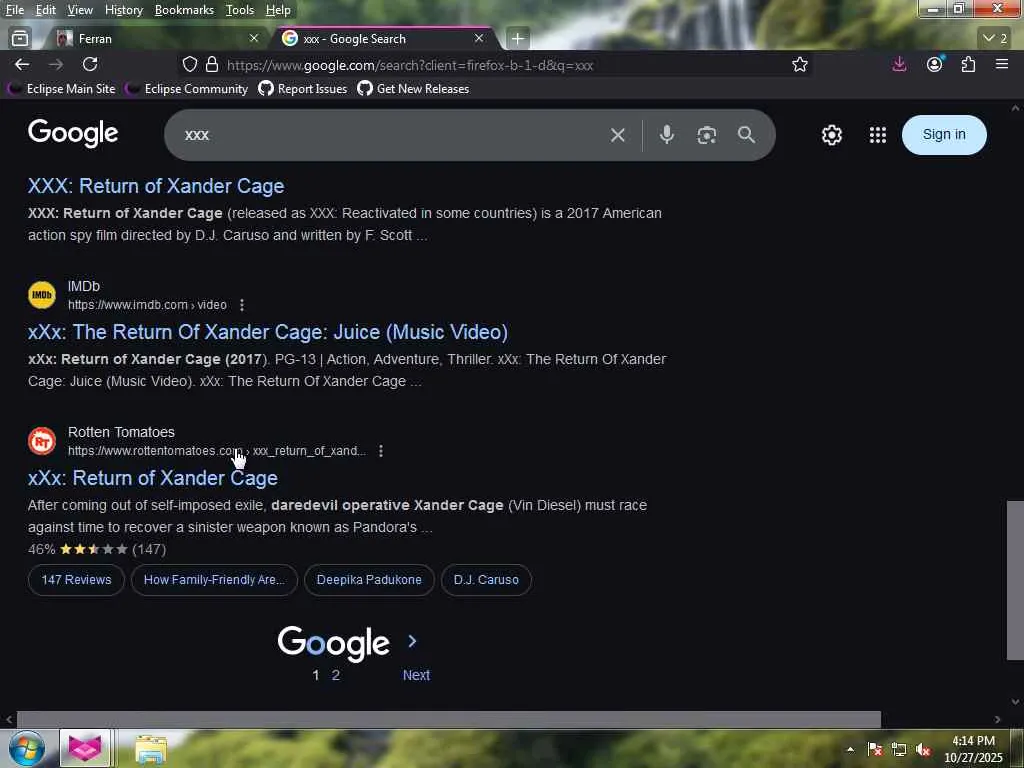Open the Help menu
The height and width of the screenshot is (768, 1024).
tap(278, 10)
